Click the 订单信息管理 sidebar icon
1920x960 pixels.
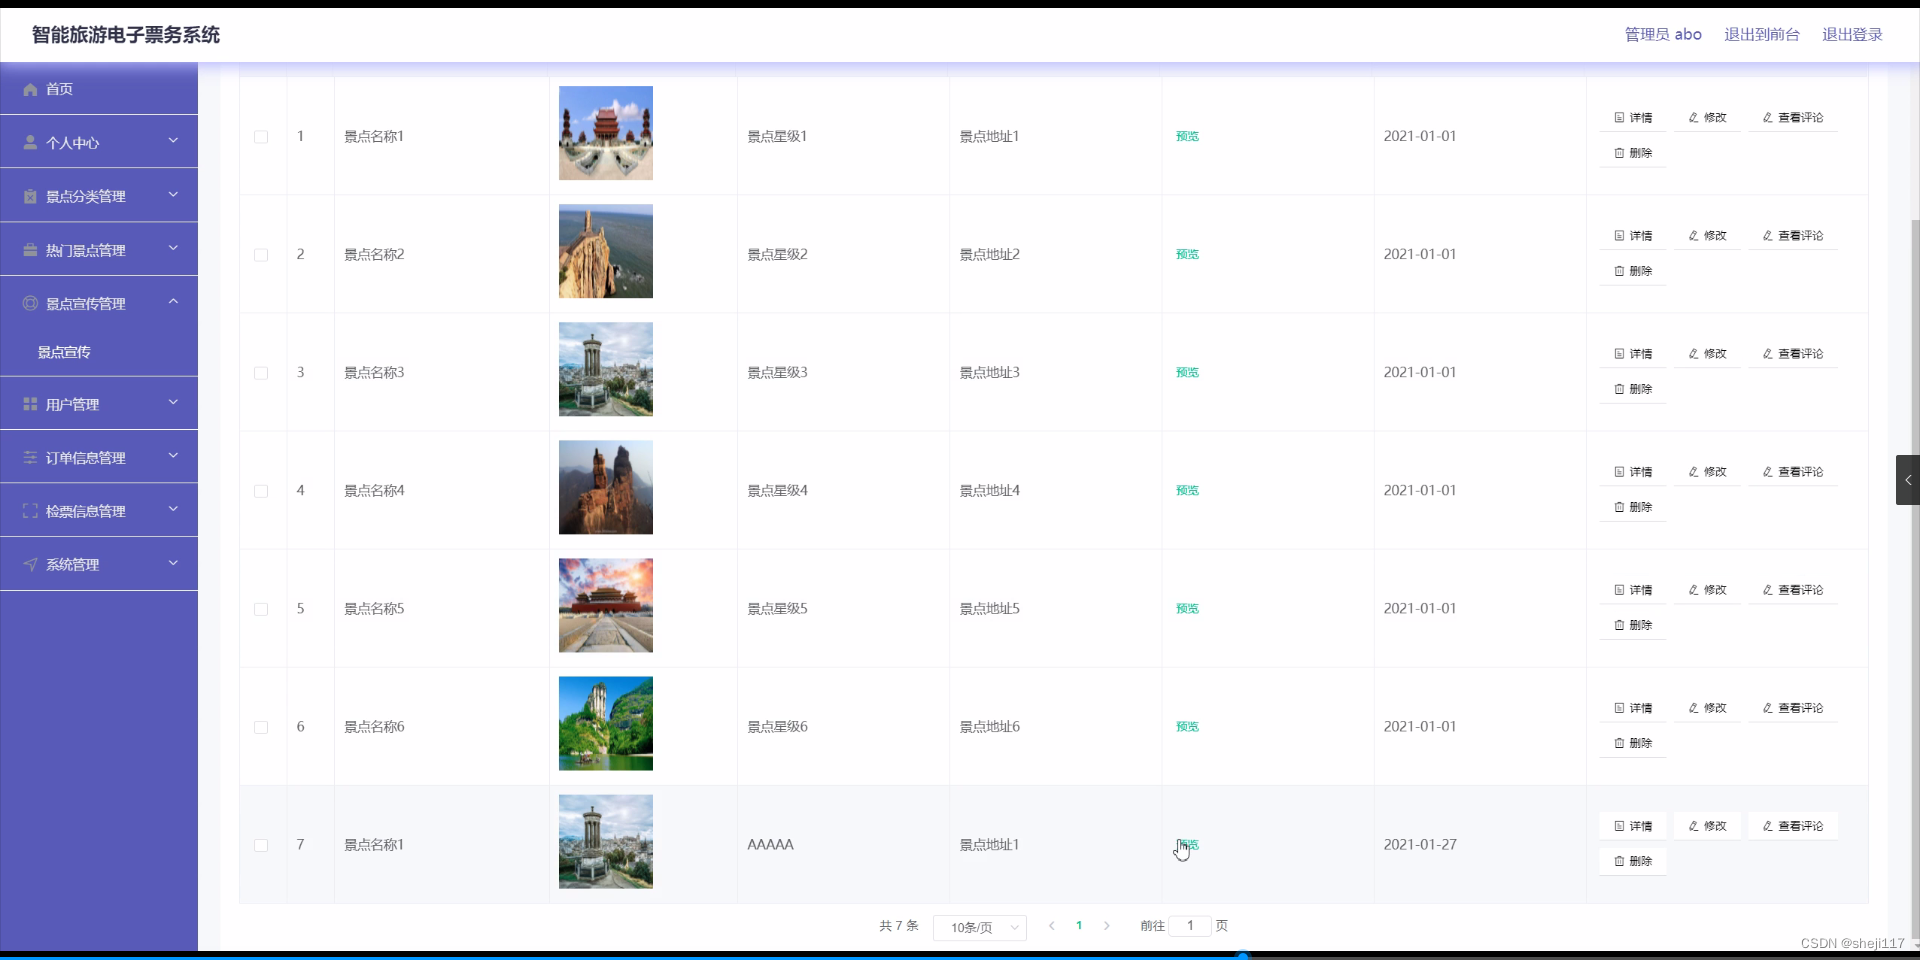click(x=29, y=457)
